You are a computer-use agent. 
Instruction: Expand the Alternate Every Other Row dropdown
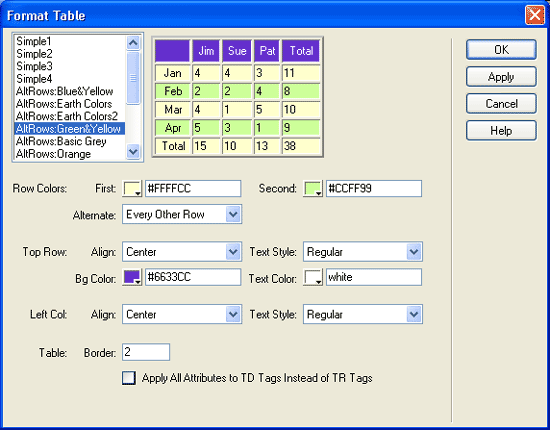(x=182, y=214)
